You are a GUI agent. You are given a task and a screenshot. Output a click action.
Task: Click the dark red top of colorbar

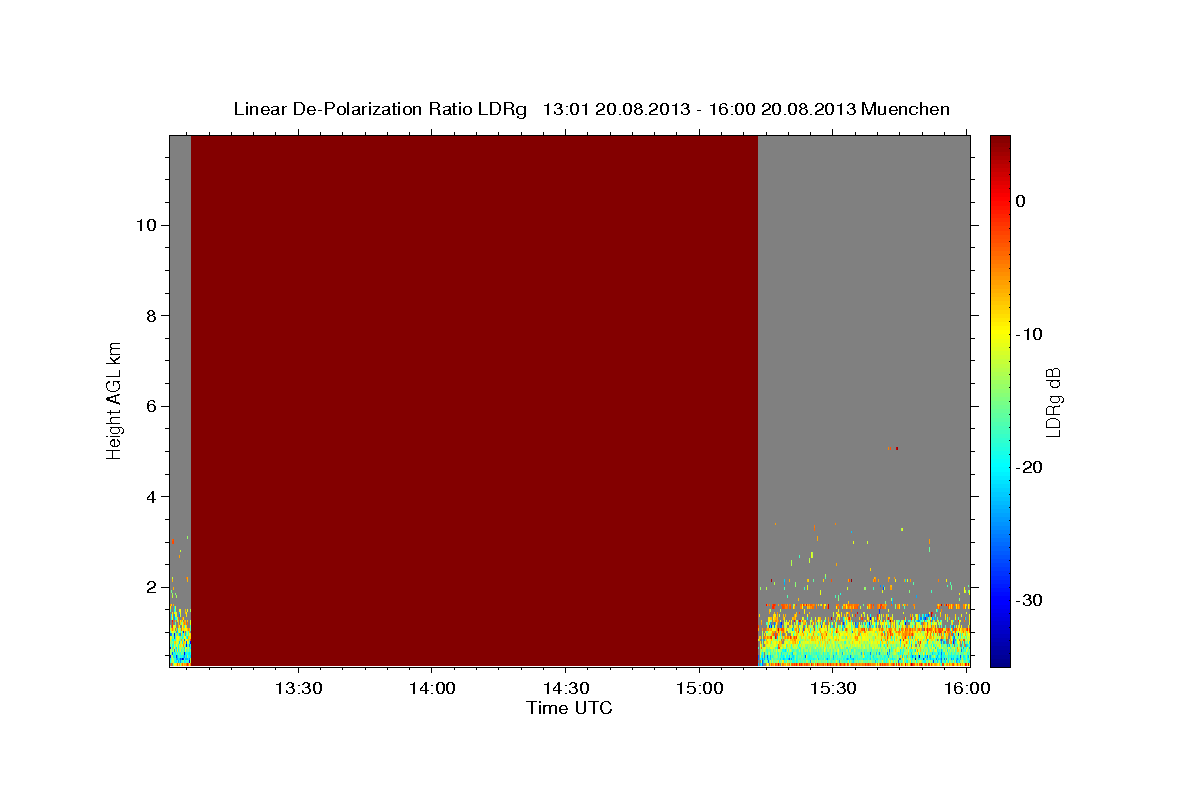[x=1000, y=146]
